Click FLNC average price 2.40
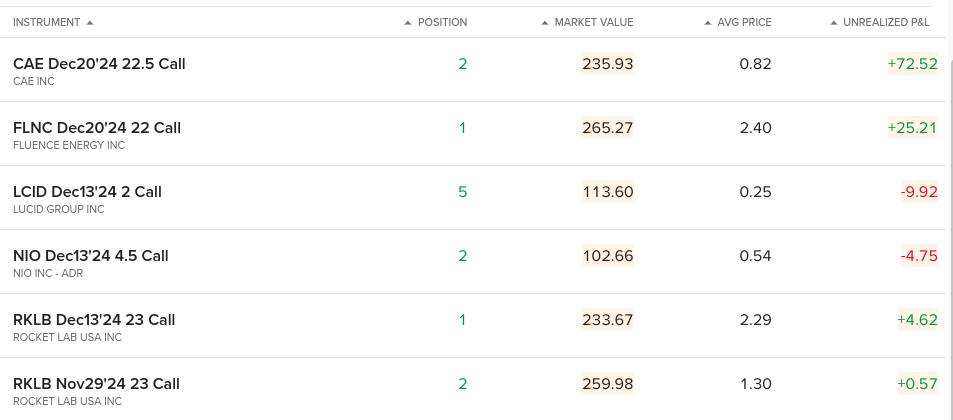953x420 pixels. click(x=755, y=128)
